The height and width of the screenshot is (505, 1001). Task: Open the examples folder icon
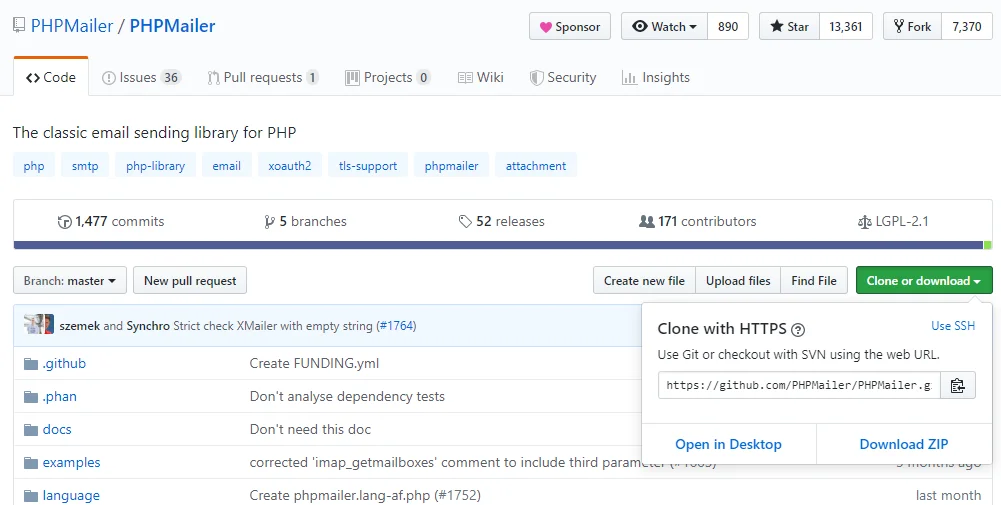(x=31, y=463)
